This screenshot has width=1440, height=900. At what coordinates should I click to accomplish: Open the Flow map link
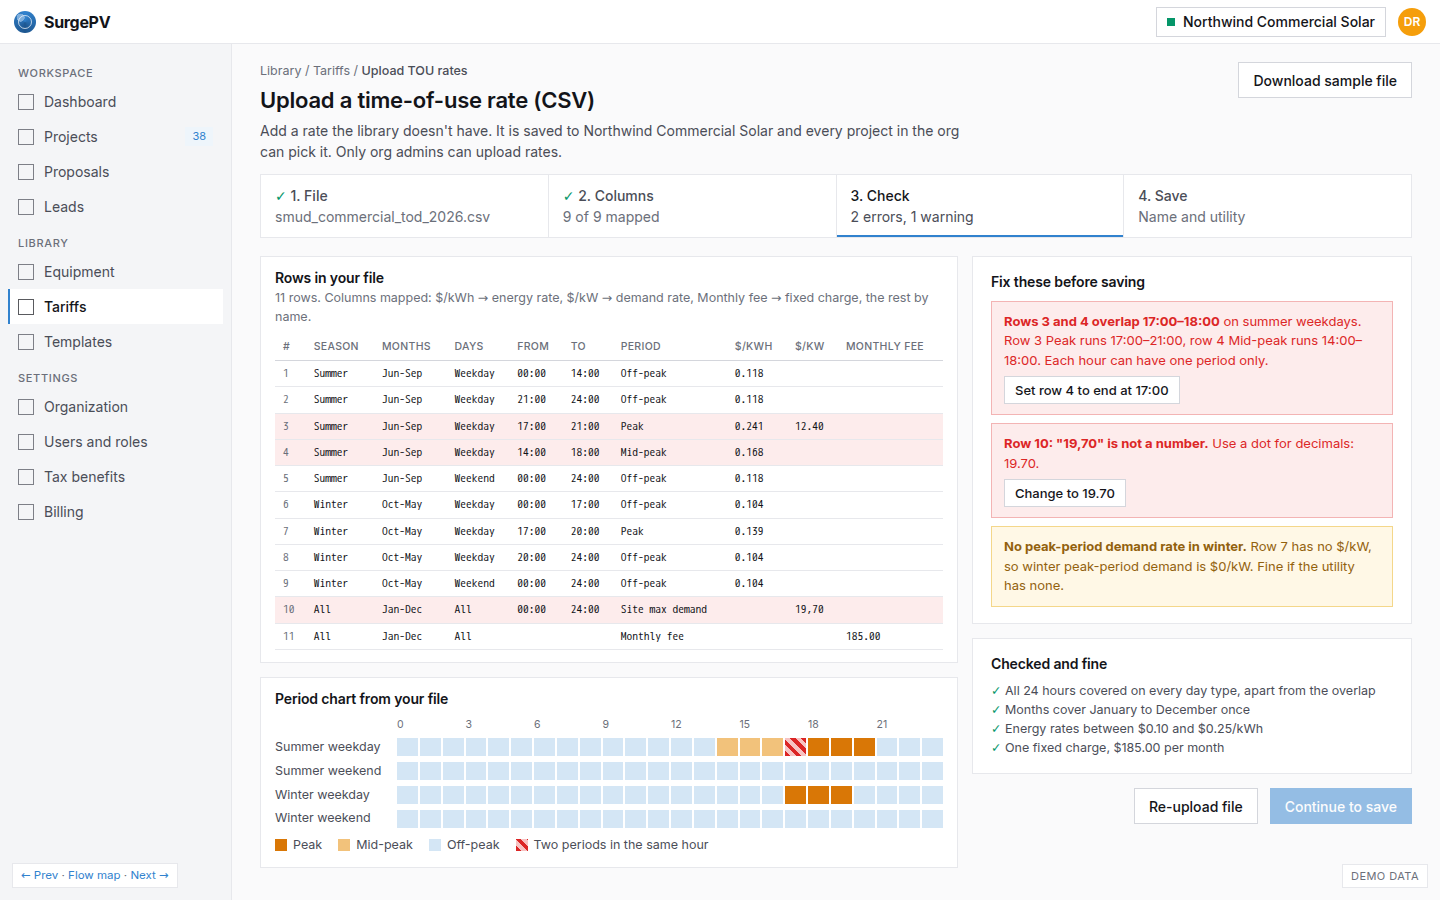pyautogui.click(x=94, y=875)
